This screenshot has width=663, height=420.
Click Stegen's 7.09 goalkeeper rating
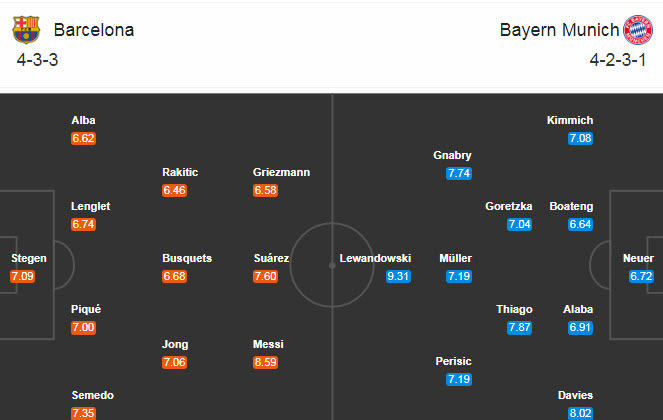coord(22,275)
